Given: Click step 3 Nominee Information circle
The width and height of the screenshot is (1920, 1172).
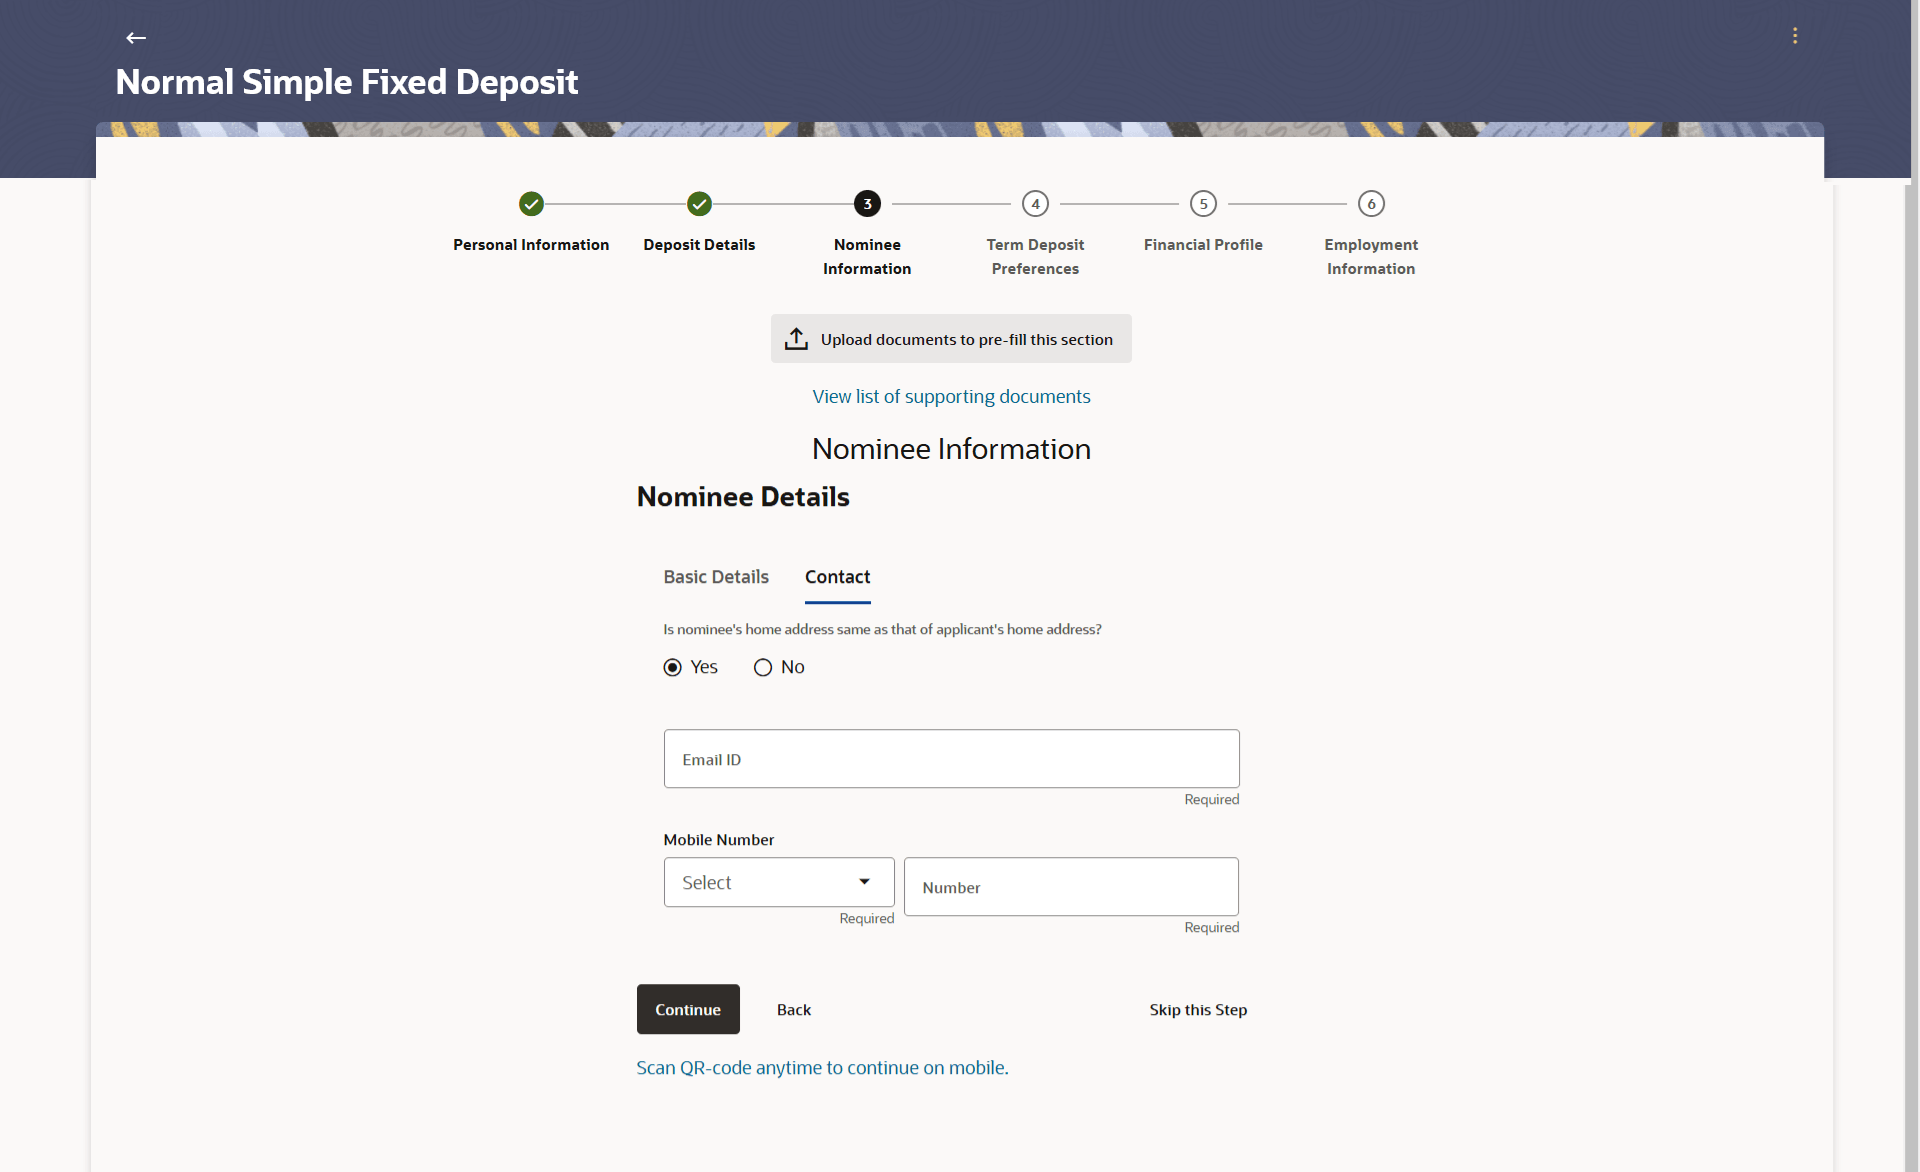Looking at the screenshot, I should coord(867,204).
